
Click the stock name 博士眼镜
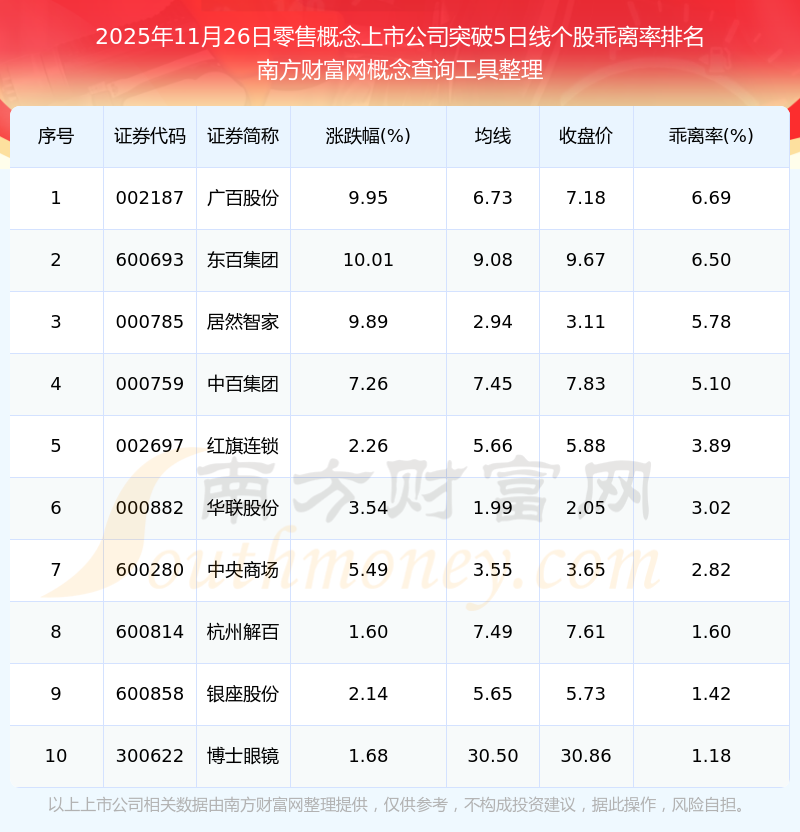243,756
